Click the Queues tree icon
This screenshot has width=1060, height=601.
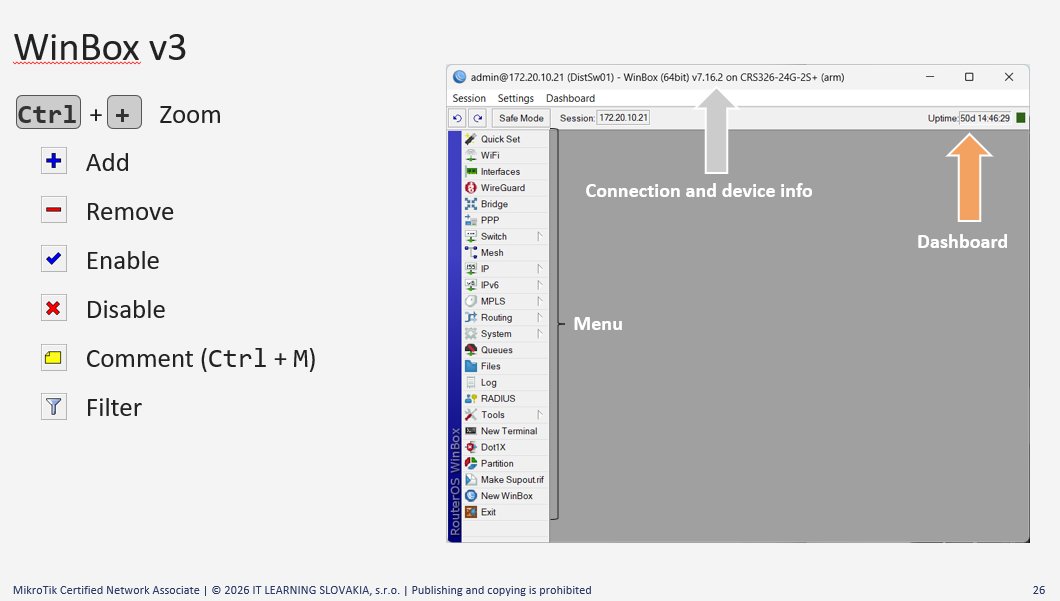coord(471,350)
